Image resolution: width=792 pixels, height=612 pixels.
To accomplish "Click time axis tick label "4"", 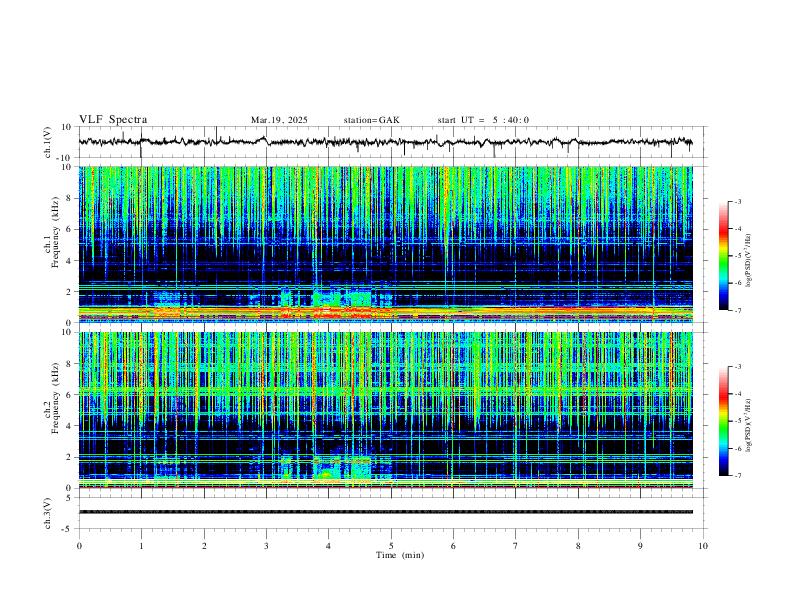I will pyautogui.click(x=329, y=546).
